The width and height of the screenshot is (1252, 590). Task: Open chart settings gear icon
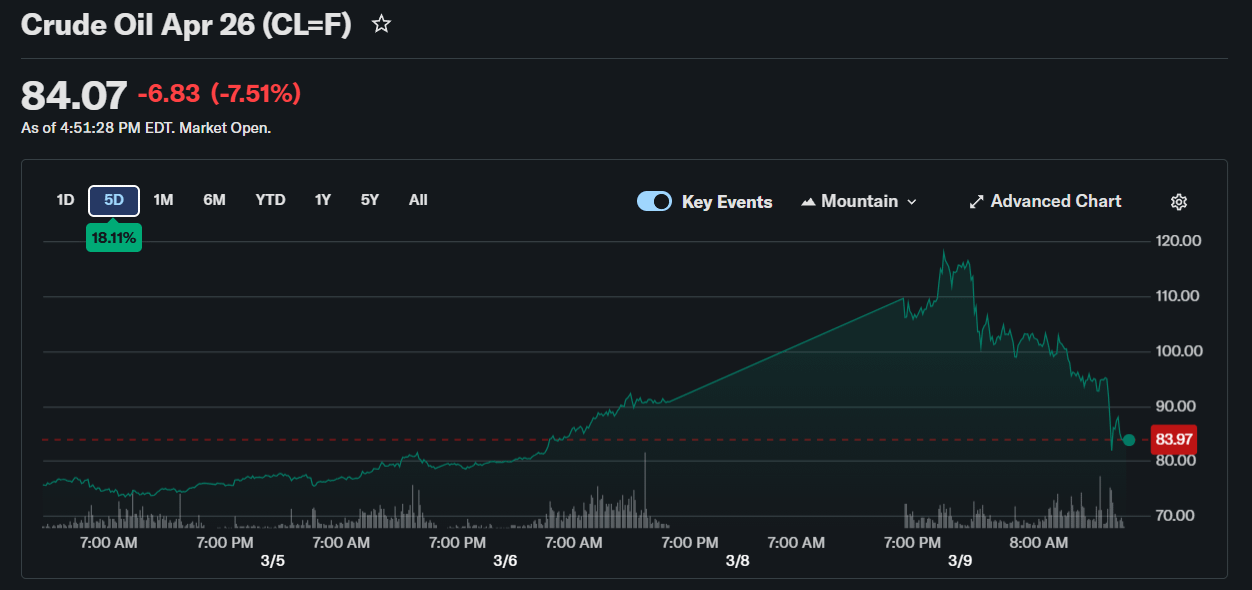(1178, 202)
